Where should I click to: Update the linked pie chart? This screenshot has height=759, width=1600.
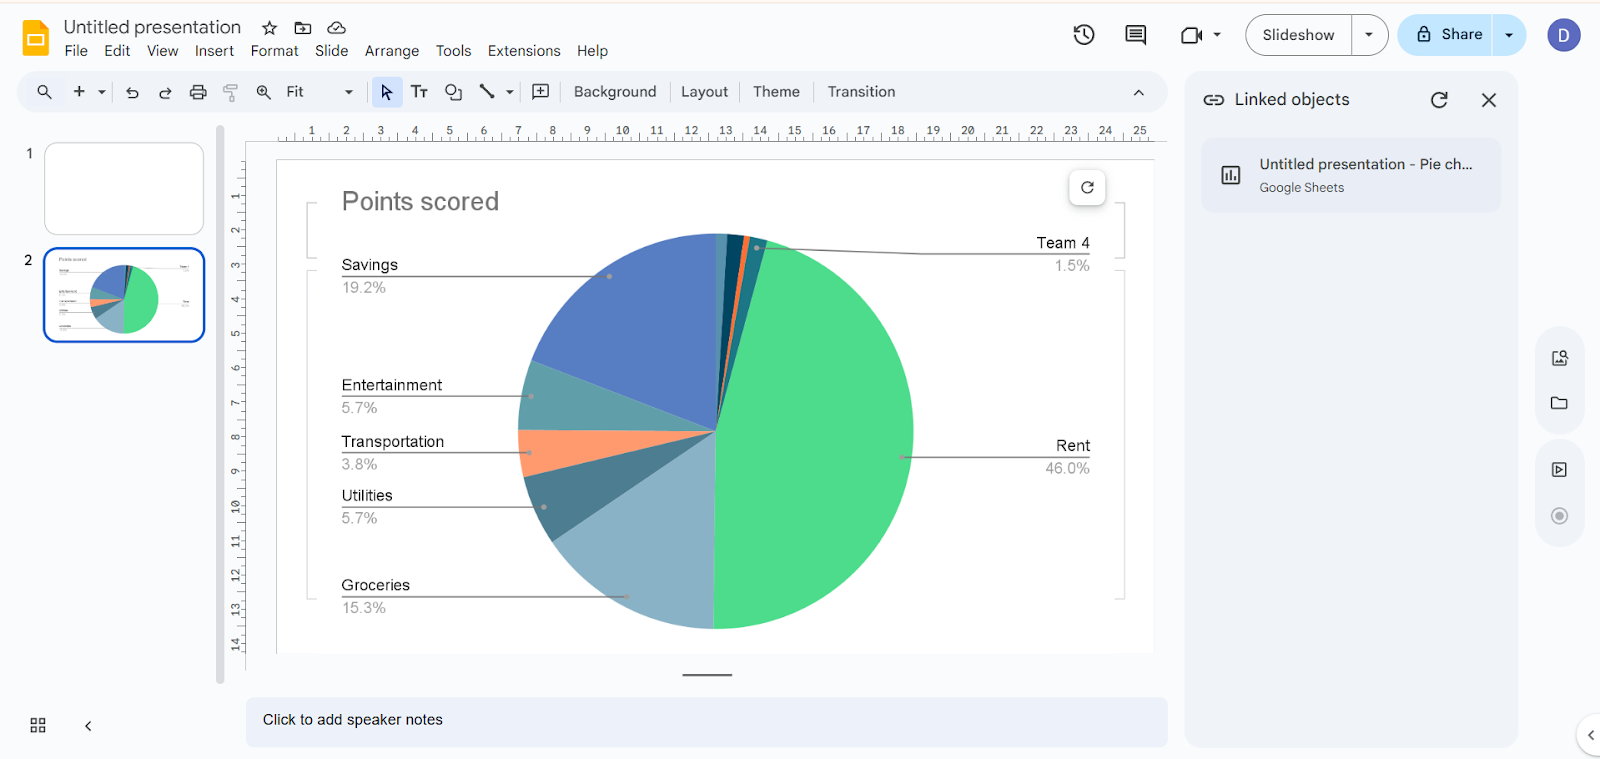coord(1087,187)
